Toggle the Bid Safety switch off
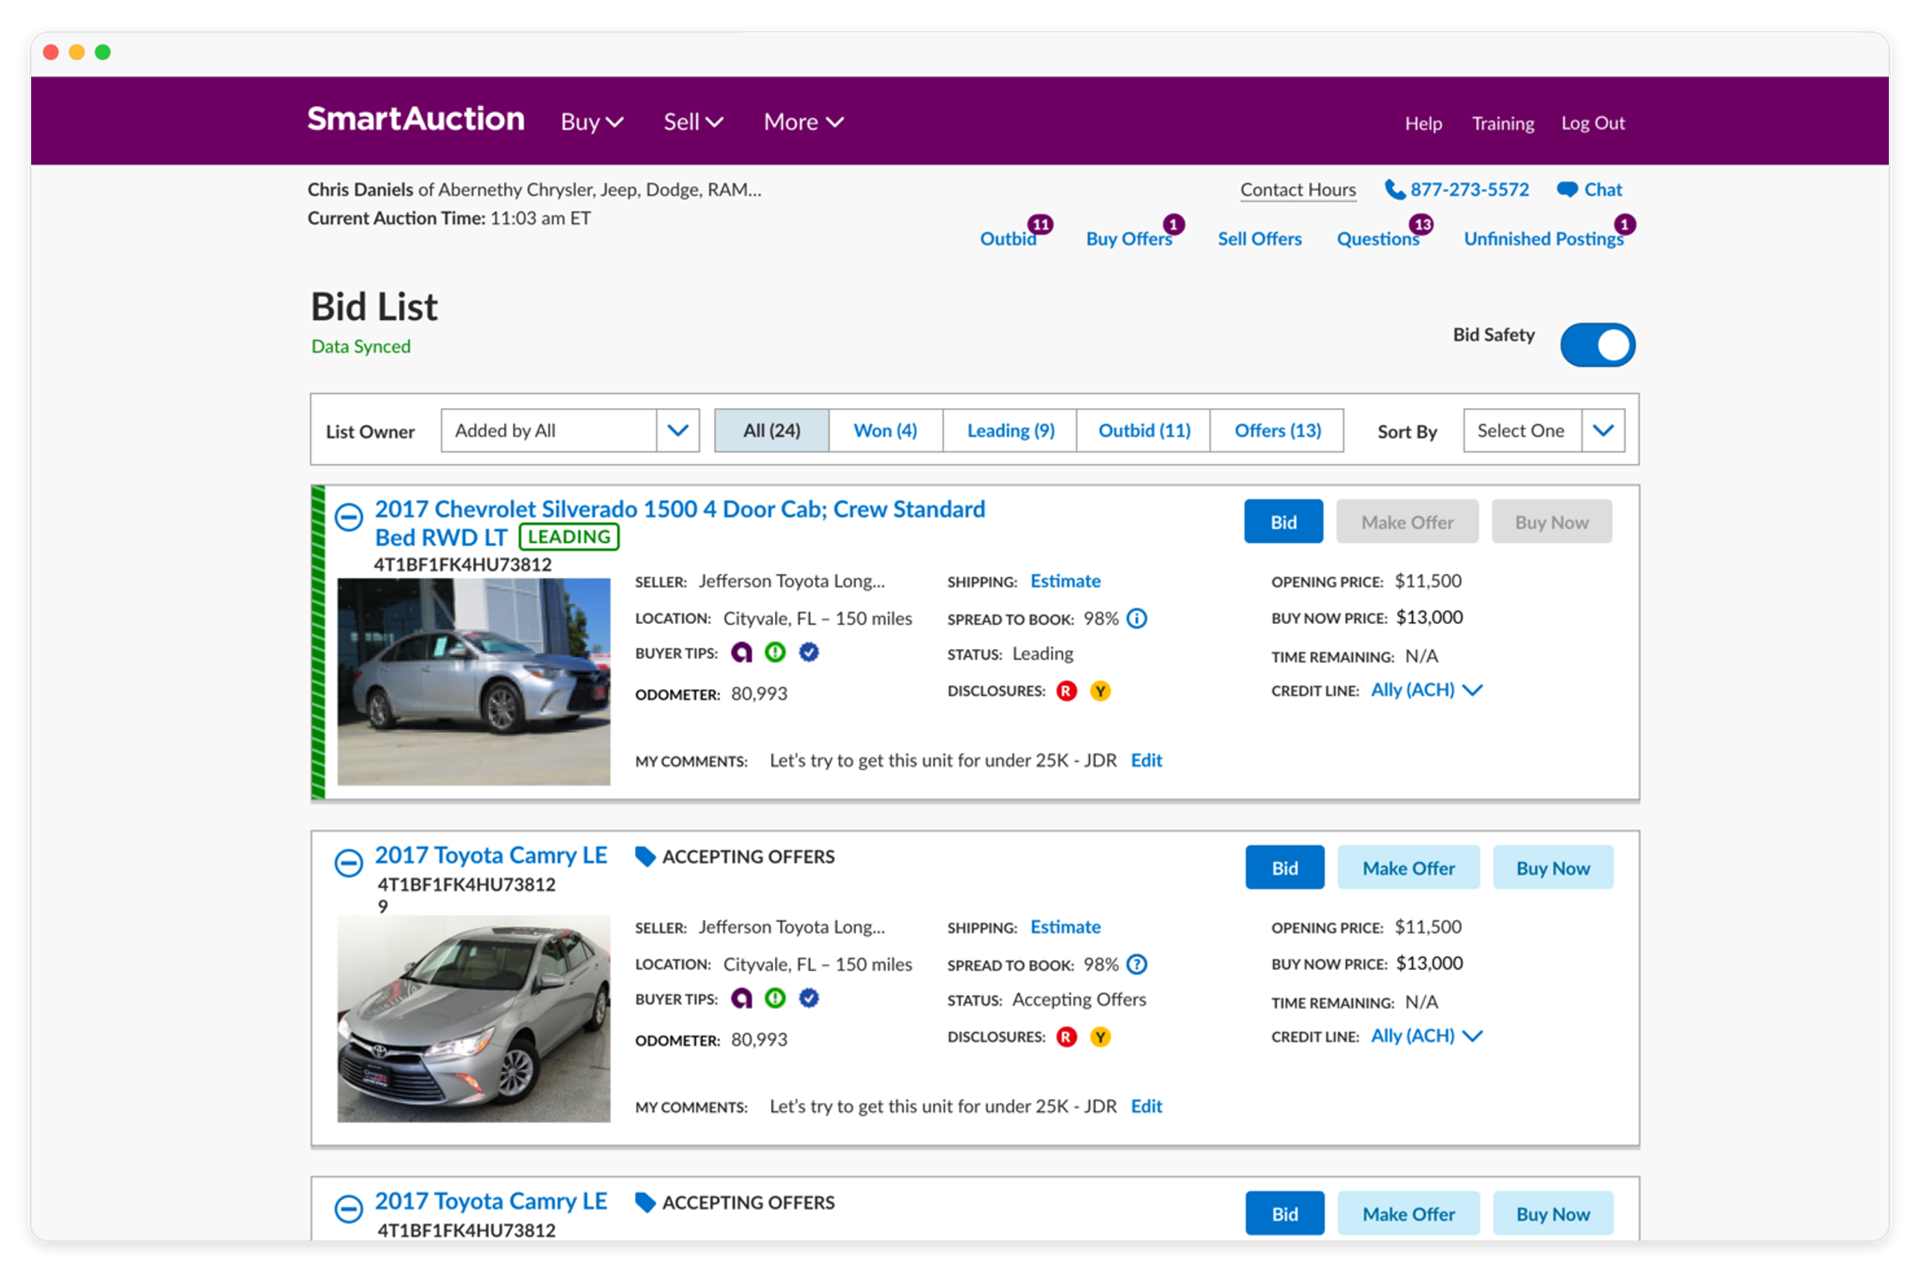 coord(1597,345)
